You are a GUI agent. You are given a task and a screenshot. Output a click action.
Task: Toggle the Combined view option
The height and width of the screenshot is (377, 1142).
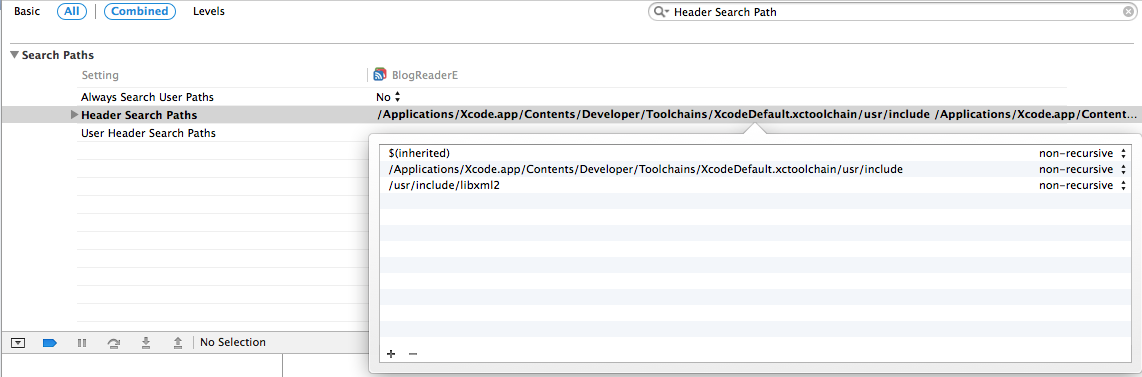click(x=140, y=12)
